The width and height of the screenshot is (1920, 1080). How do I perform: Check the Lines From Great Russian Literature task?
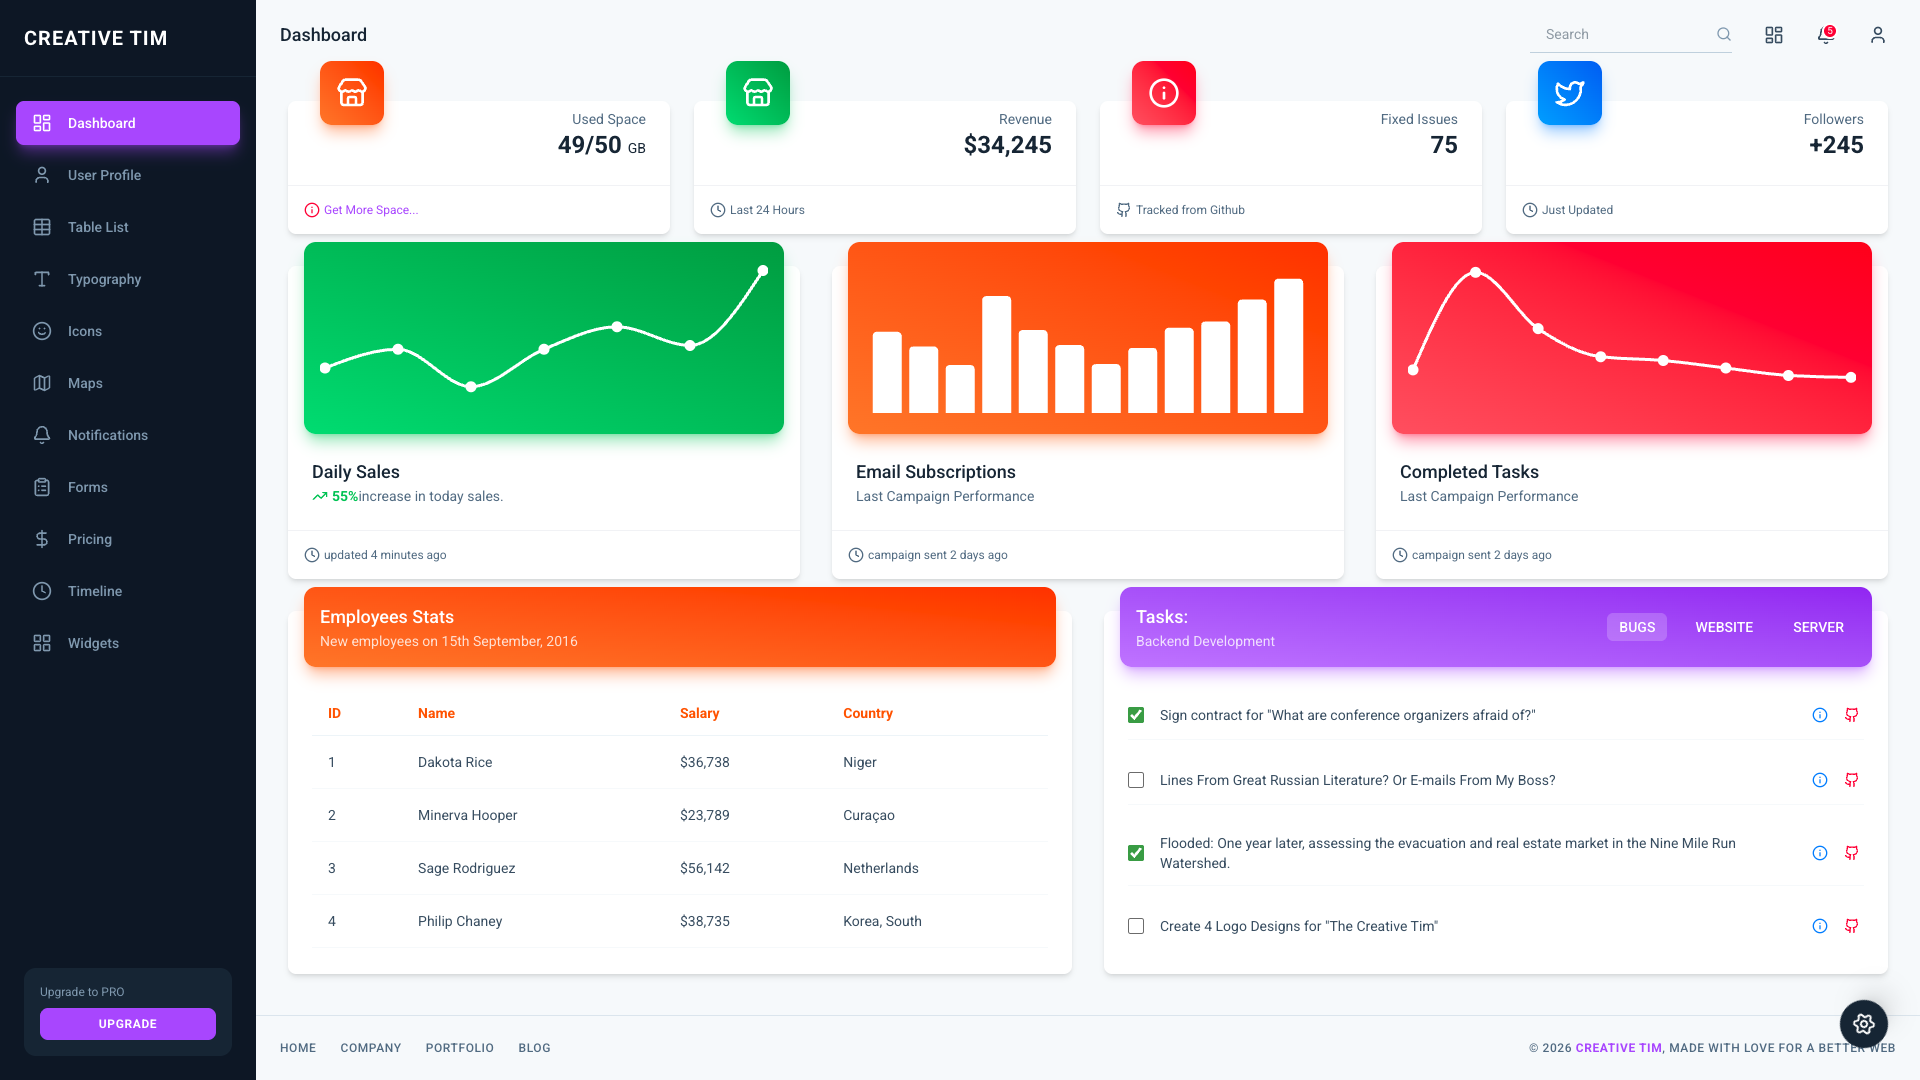click(x=1136, y=780)
